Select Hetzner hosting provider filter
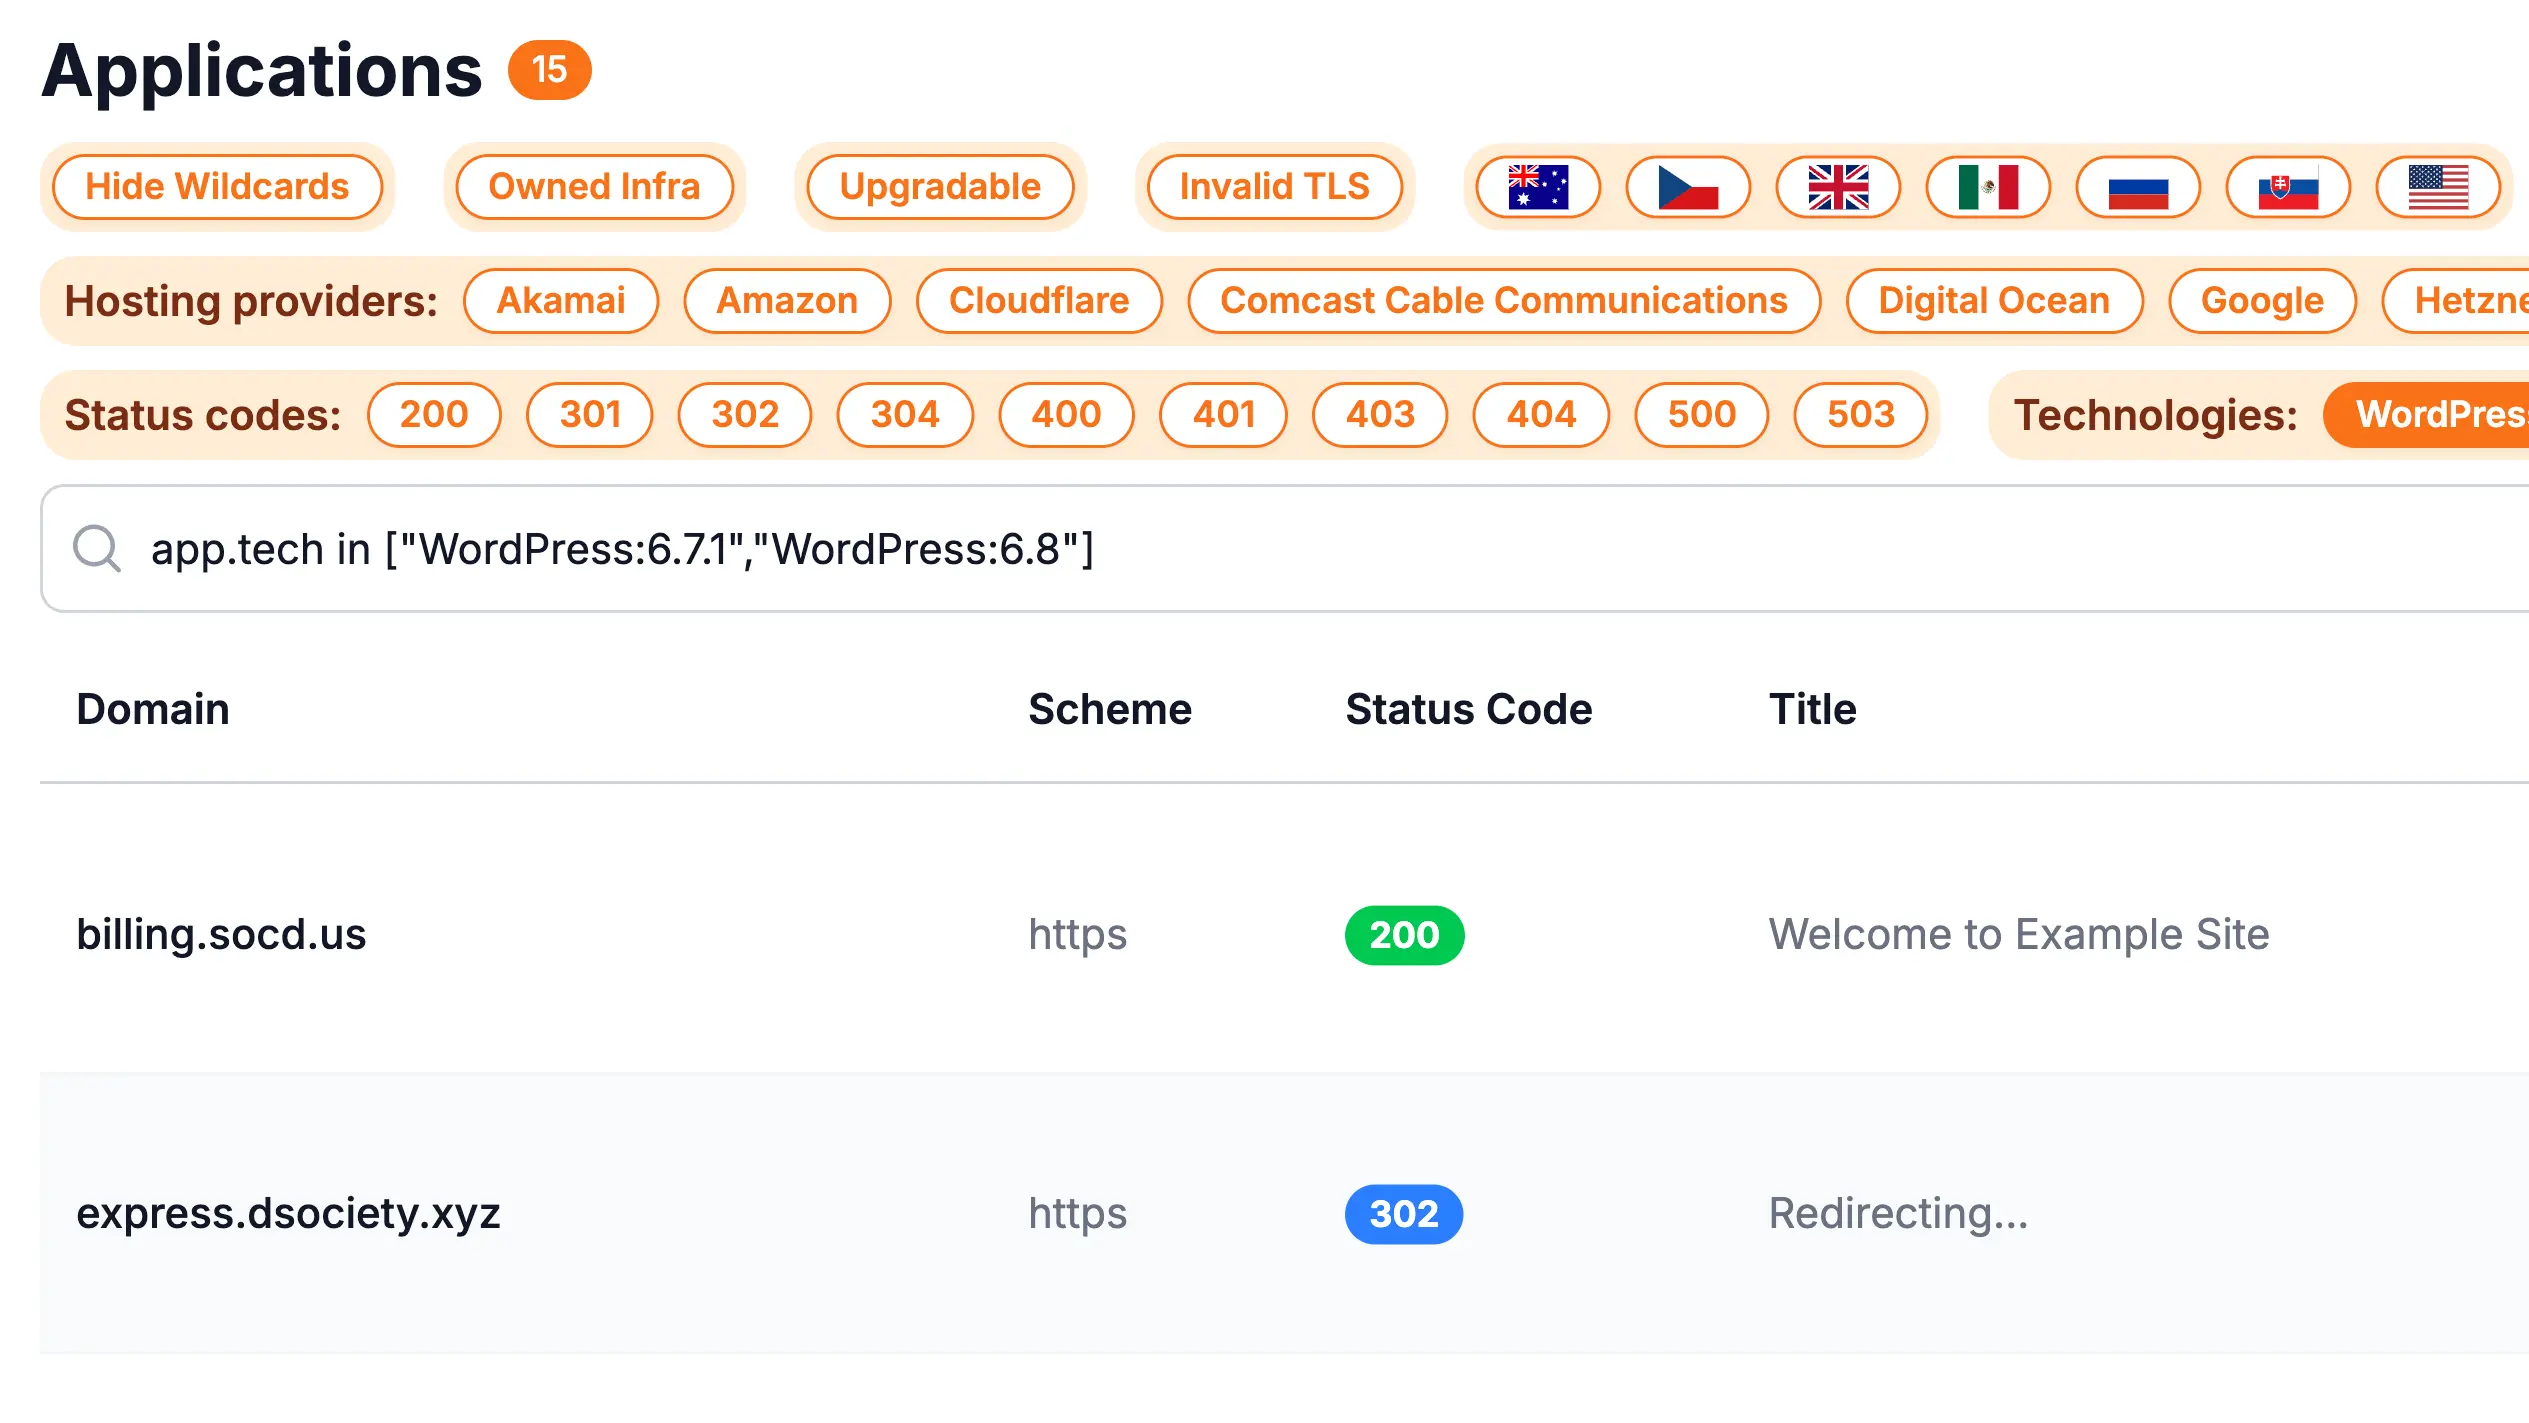 (2456, 301)
